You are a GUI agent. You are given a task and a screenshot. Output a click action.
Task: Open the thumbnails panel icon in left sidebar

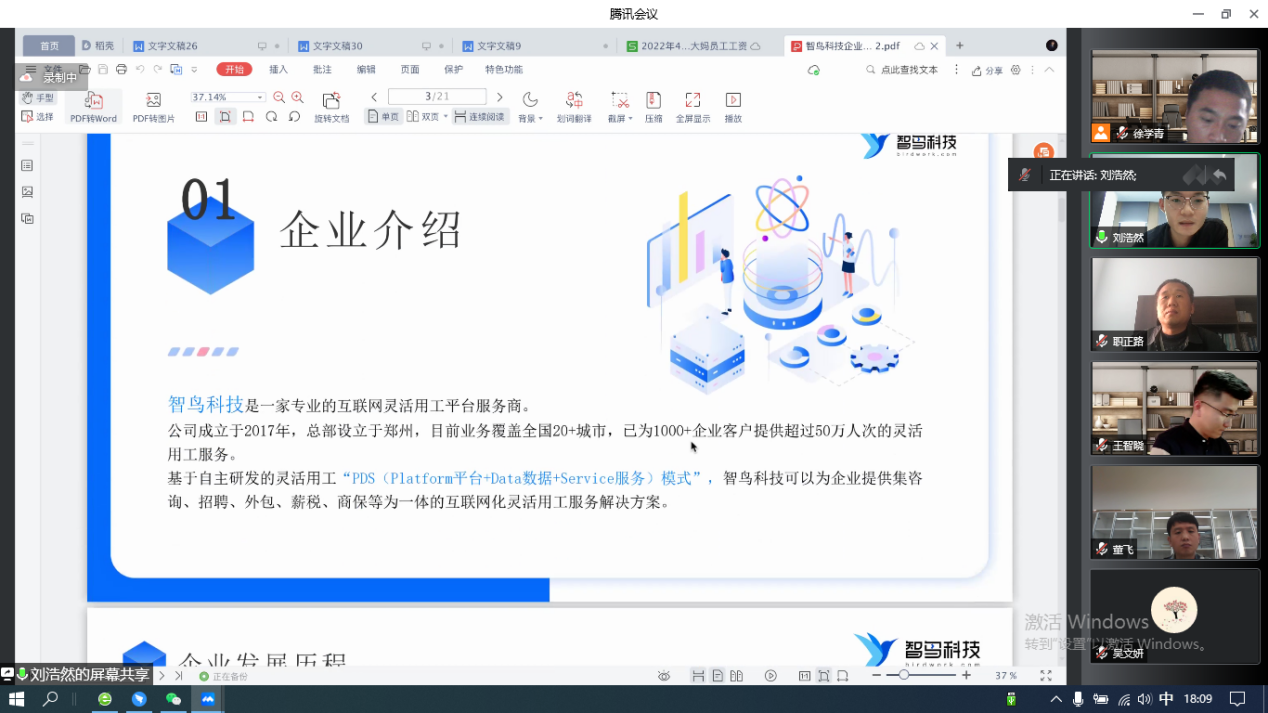pyautogui.click(x=27, y=192)
